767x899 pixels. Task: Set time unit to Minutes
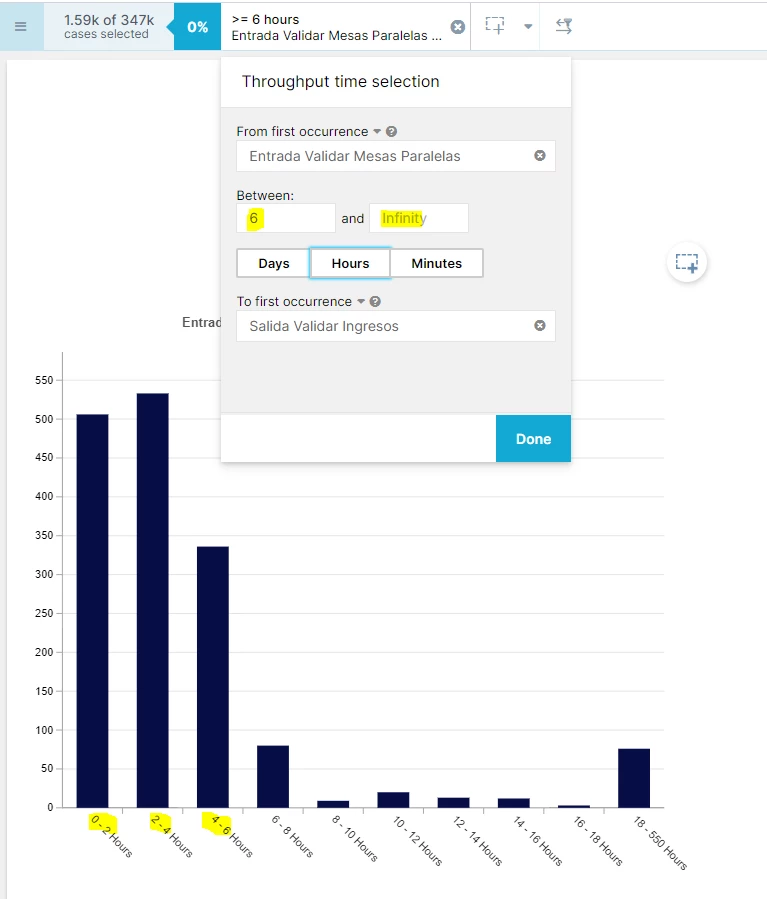[436, 264]
